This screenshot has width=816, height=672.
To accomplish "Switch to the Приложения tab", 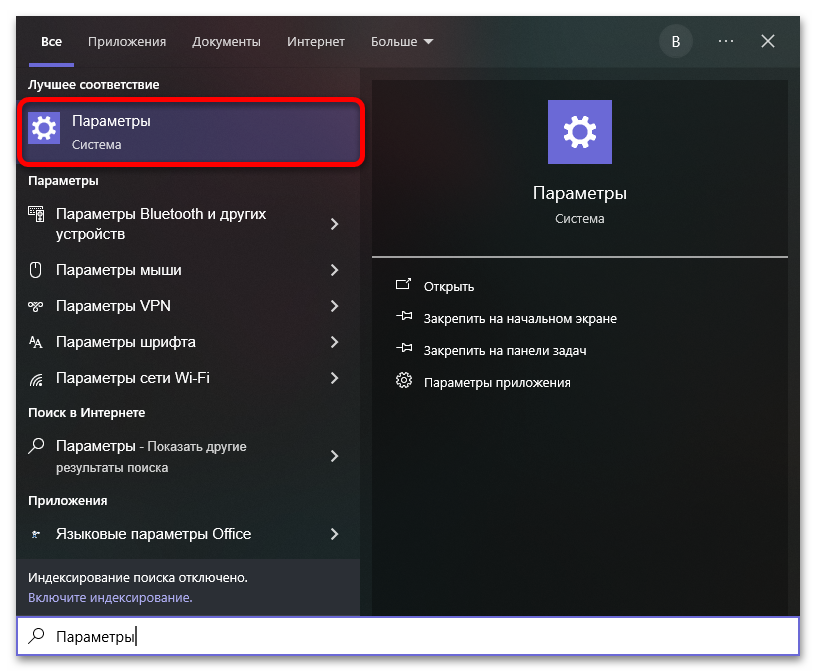I will pyautogui.click(x=127, y=42).
